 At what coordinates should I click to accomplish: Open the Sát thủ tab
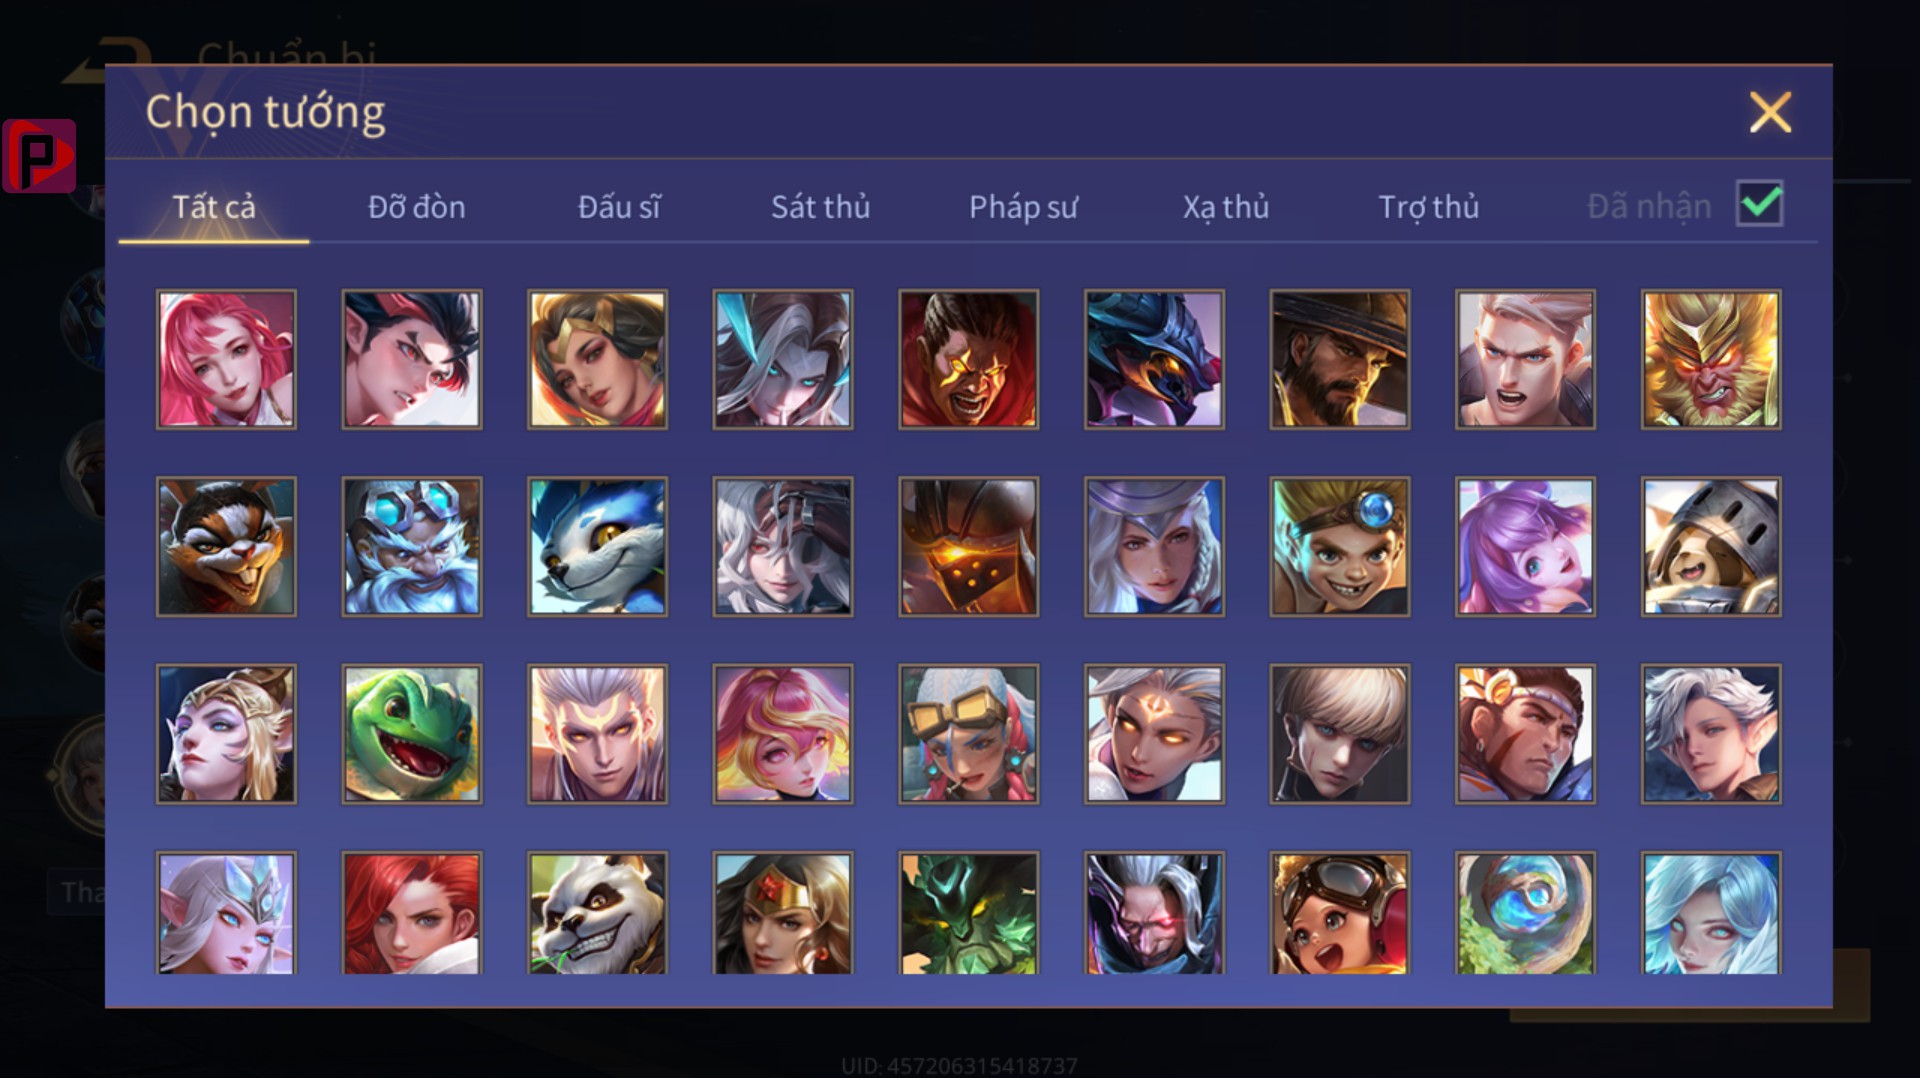click(x=820, y=207)
